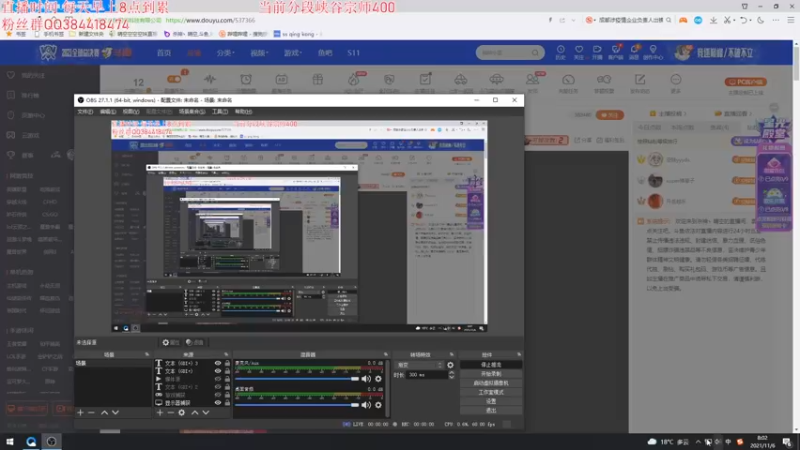Screen dimensions: 800x450
Task: Expand 游戏 dropdown in Douyu nav
Action: pos(292,53)
